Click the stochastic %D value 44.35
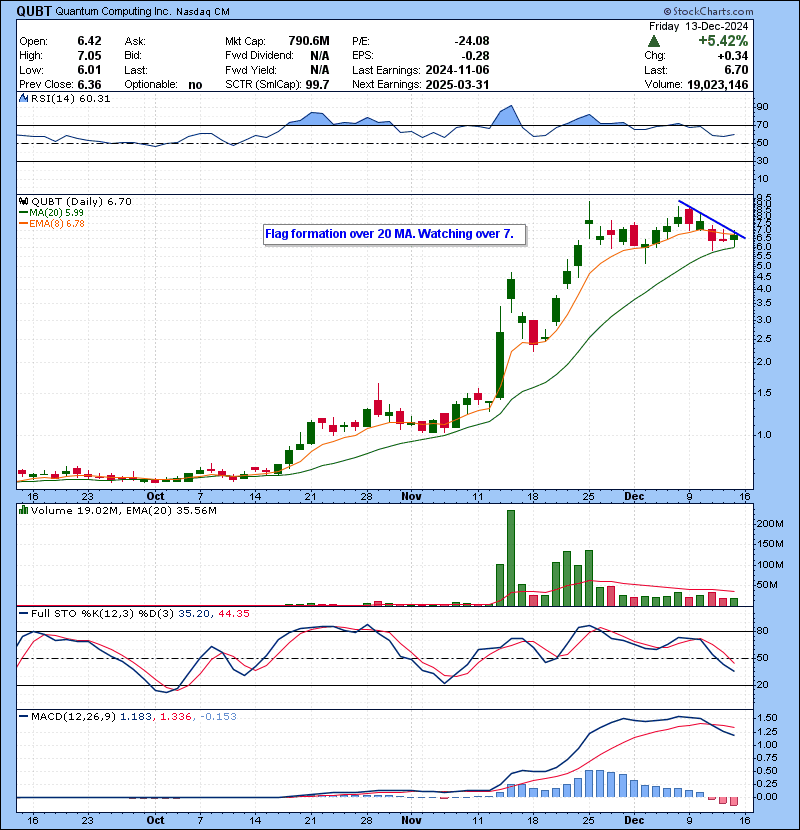The image size is (800, 830). [233, 614]
